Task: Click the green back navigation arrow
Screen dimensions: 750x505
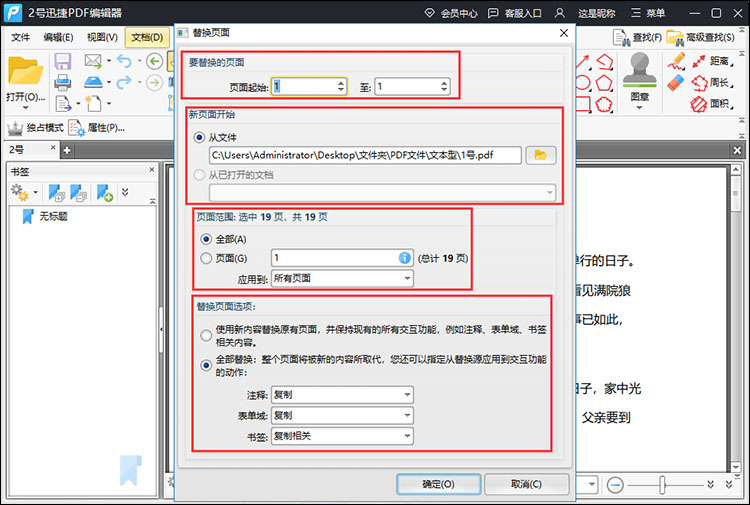Action: pyautogui.click(x=154, y=61)
